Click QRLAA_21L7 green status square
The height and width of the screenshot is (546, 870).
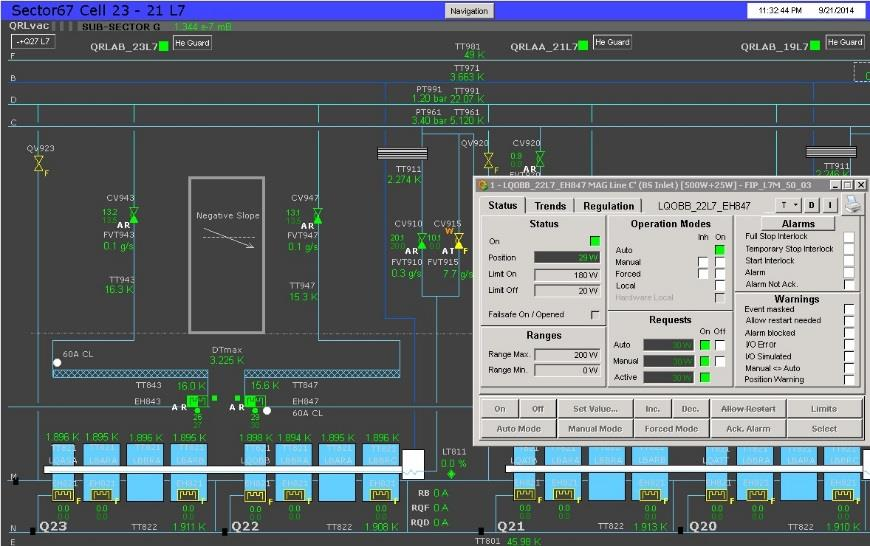[x=583, y=46]
